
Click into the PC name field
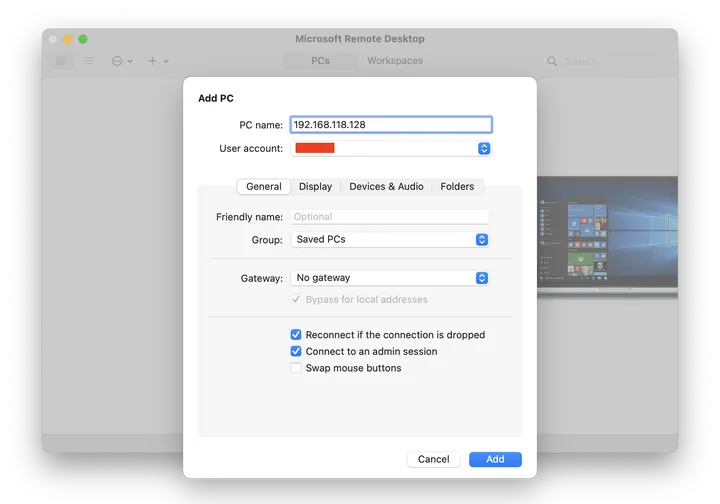point(391,124)
